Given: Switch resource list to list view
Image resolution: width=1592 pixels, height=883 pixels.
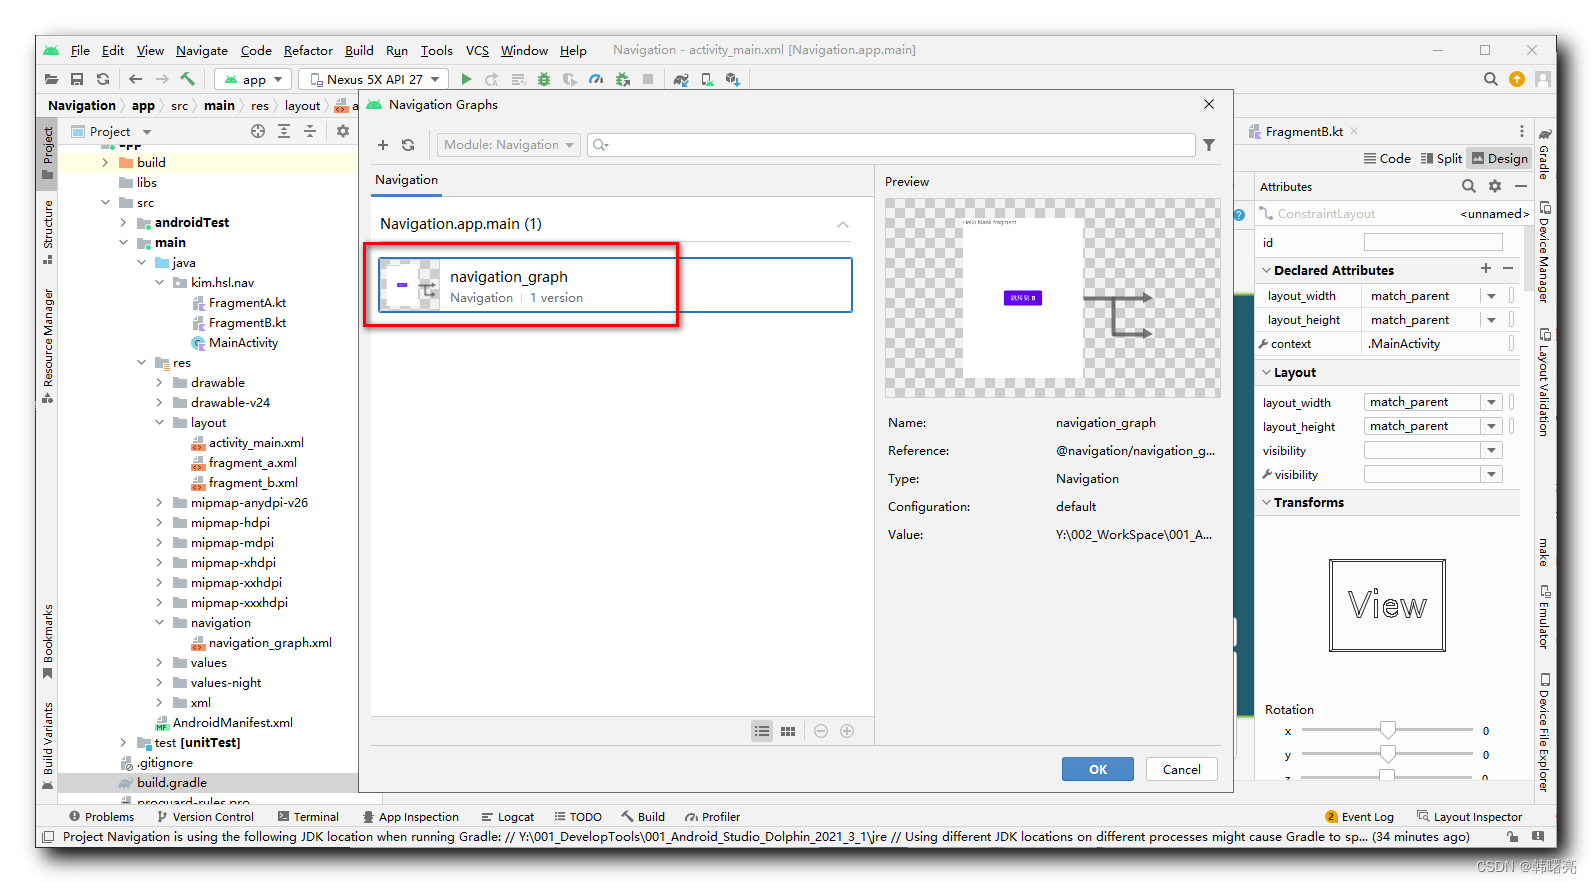Looking at the screenshot, I should [762, 731].
